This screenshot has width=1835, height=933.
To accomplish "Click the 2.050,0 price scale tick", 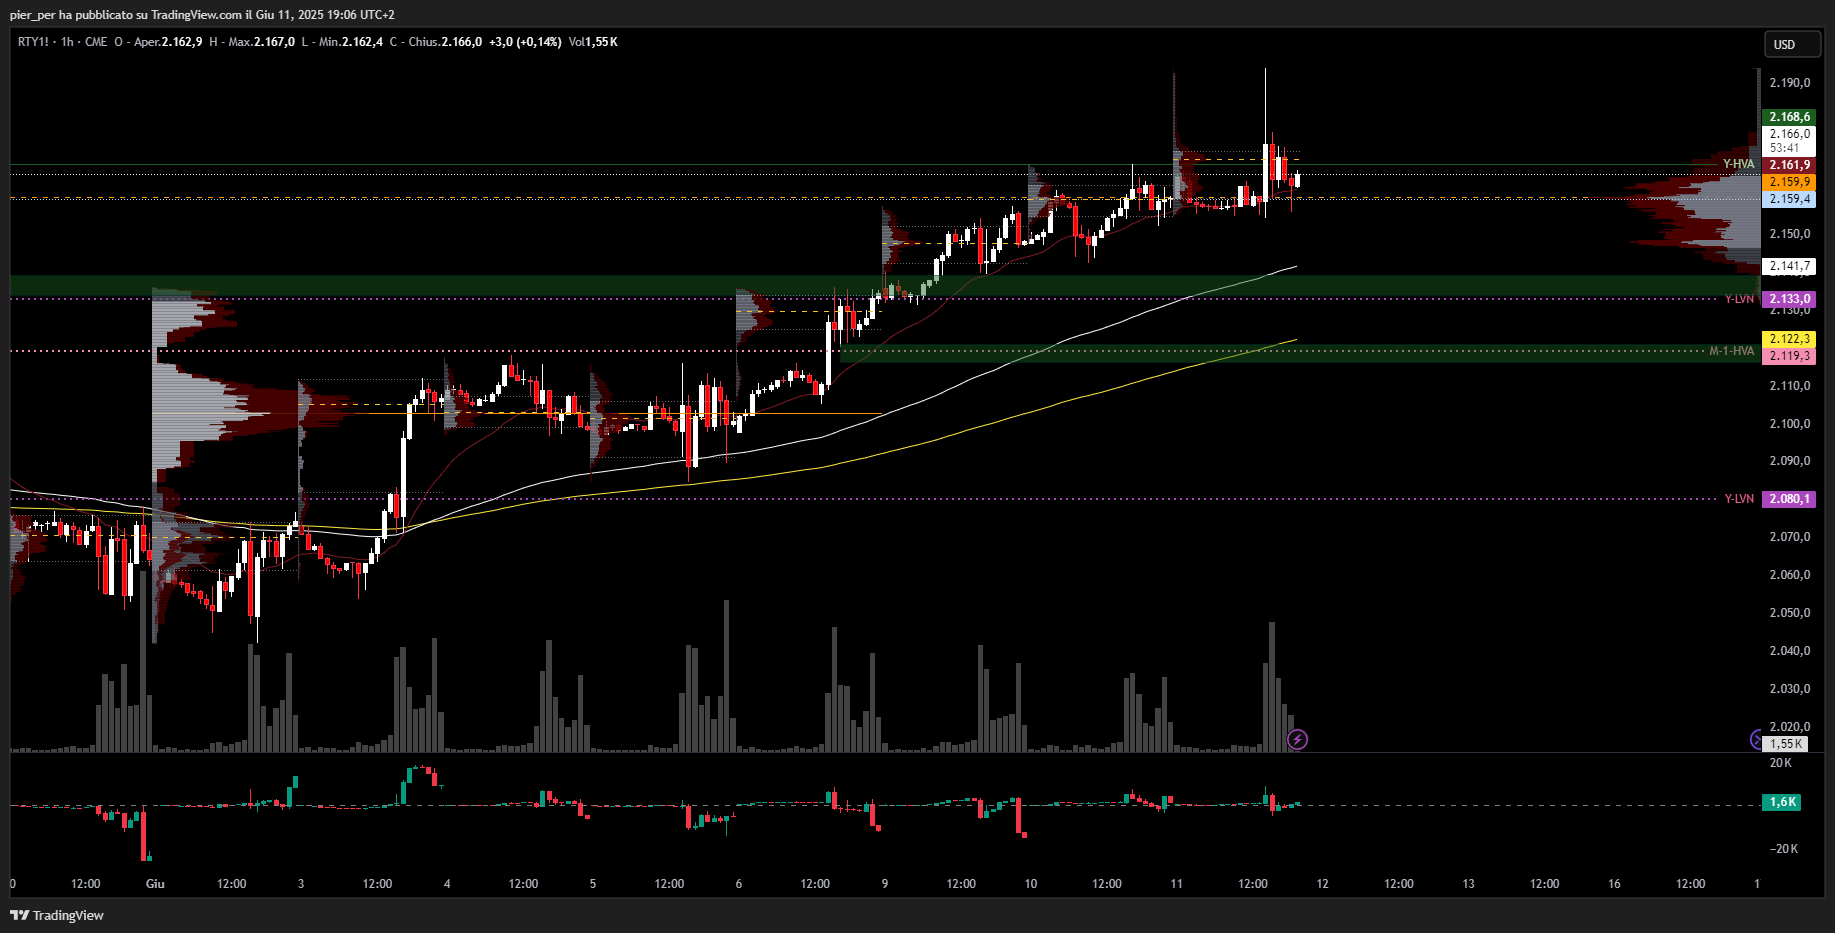I will click(x=1790, y=613).
